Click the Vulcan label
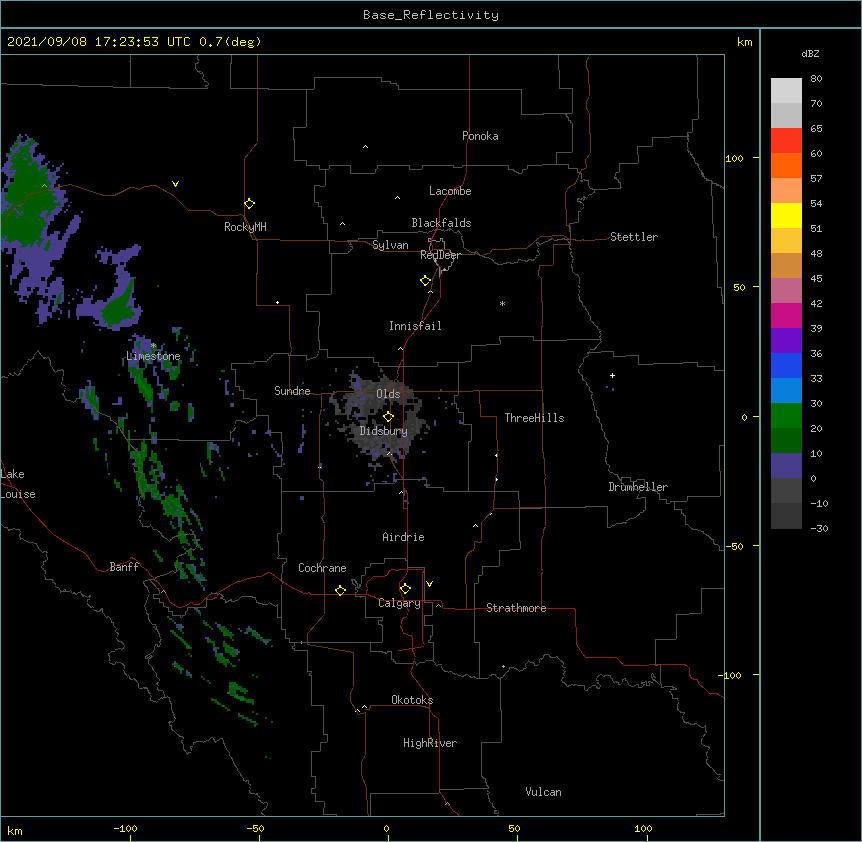 pyautogui.click(x=543, y=792)
